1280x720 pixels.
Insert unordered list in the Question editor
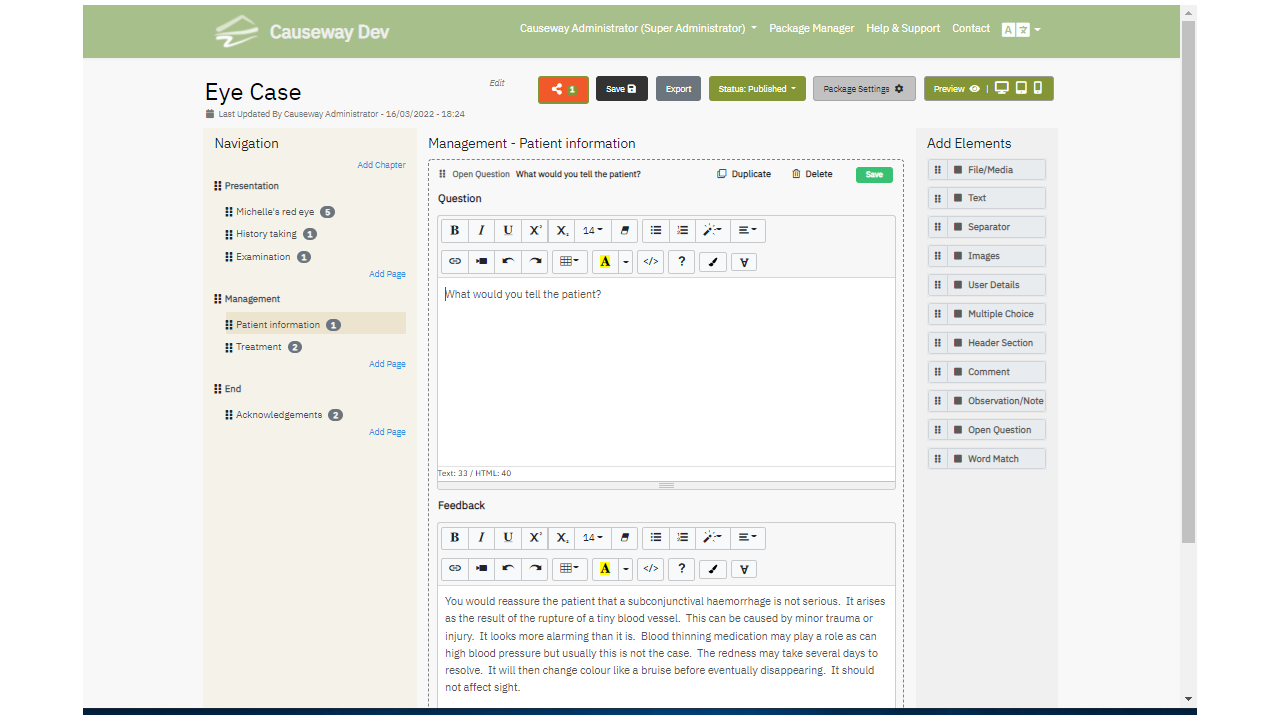pyautogui.click(x=656, y=230)
